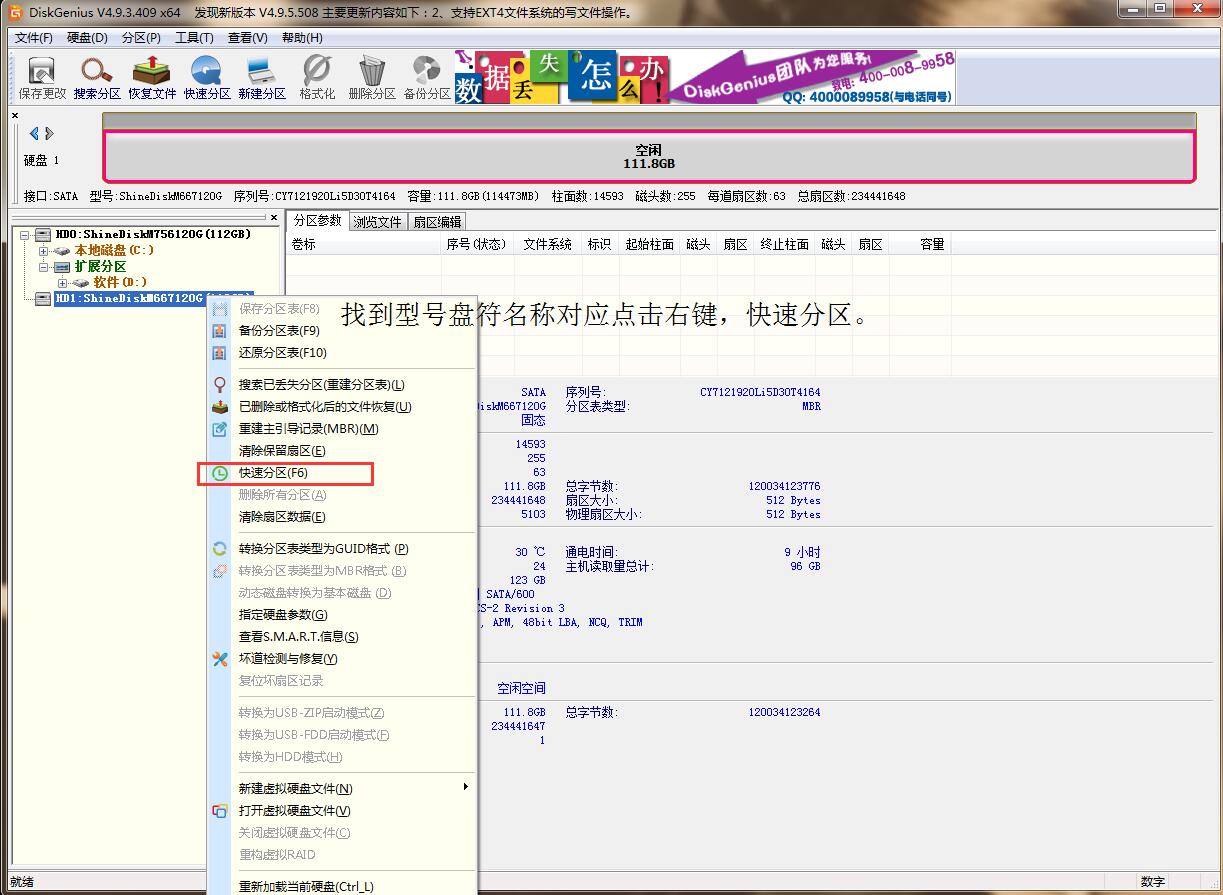The image size is (1223, 895).
Task: Collapse the HD0:ShineDiskM756120G tree node
Action: click(x=25, y=234)
